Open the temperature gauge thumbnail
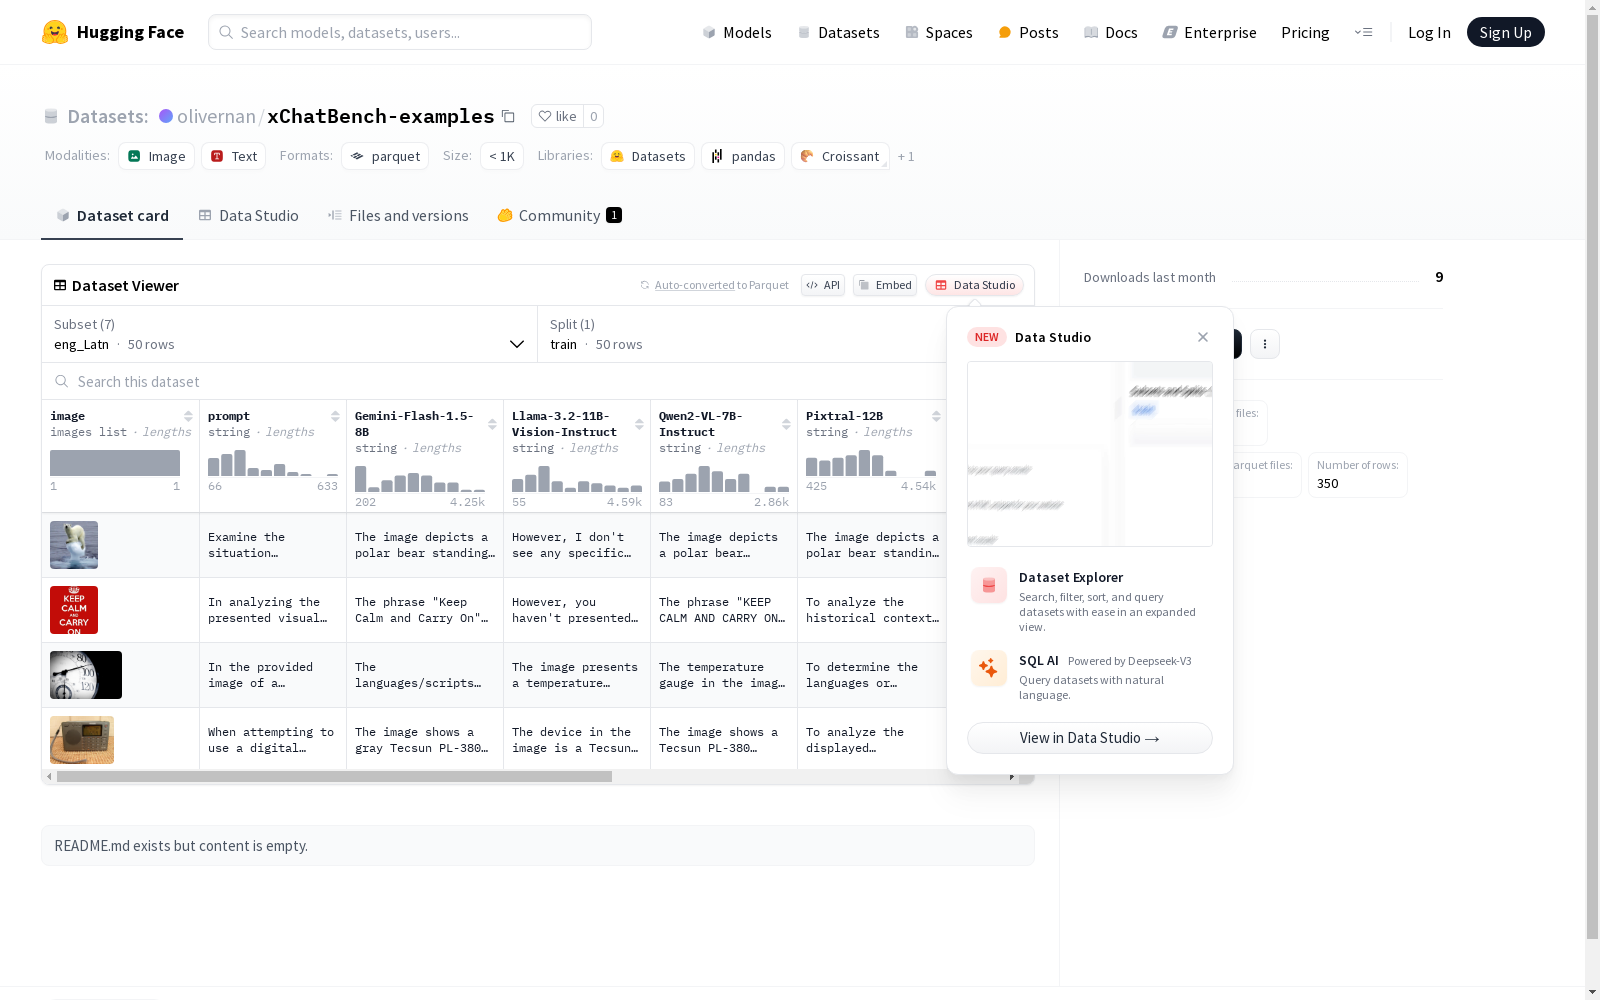The width and height of the screenshot is (1600, 1000). [86, 675]
